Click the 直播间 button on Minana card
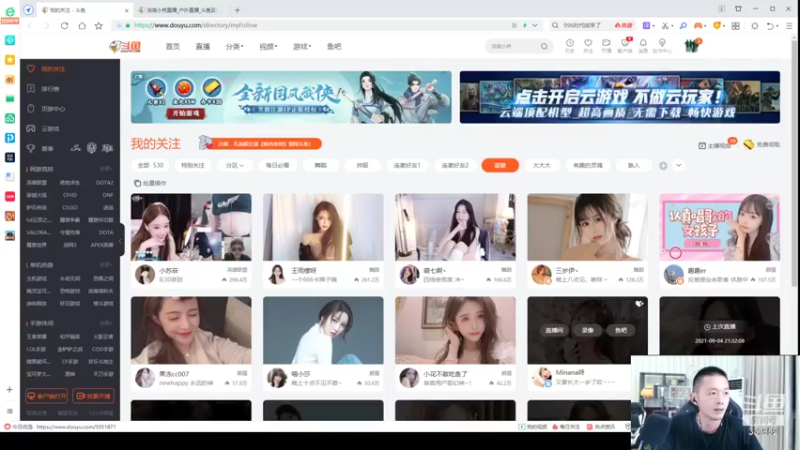This screenshot has height=450, width=800. 554,331
